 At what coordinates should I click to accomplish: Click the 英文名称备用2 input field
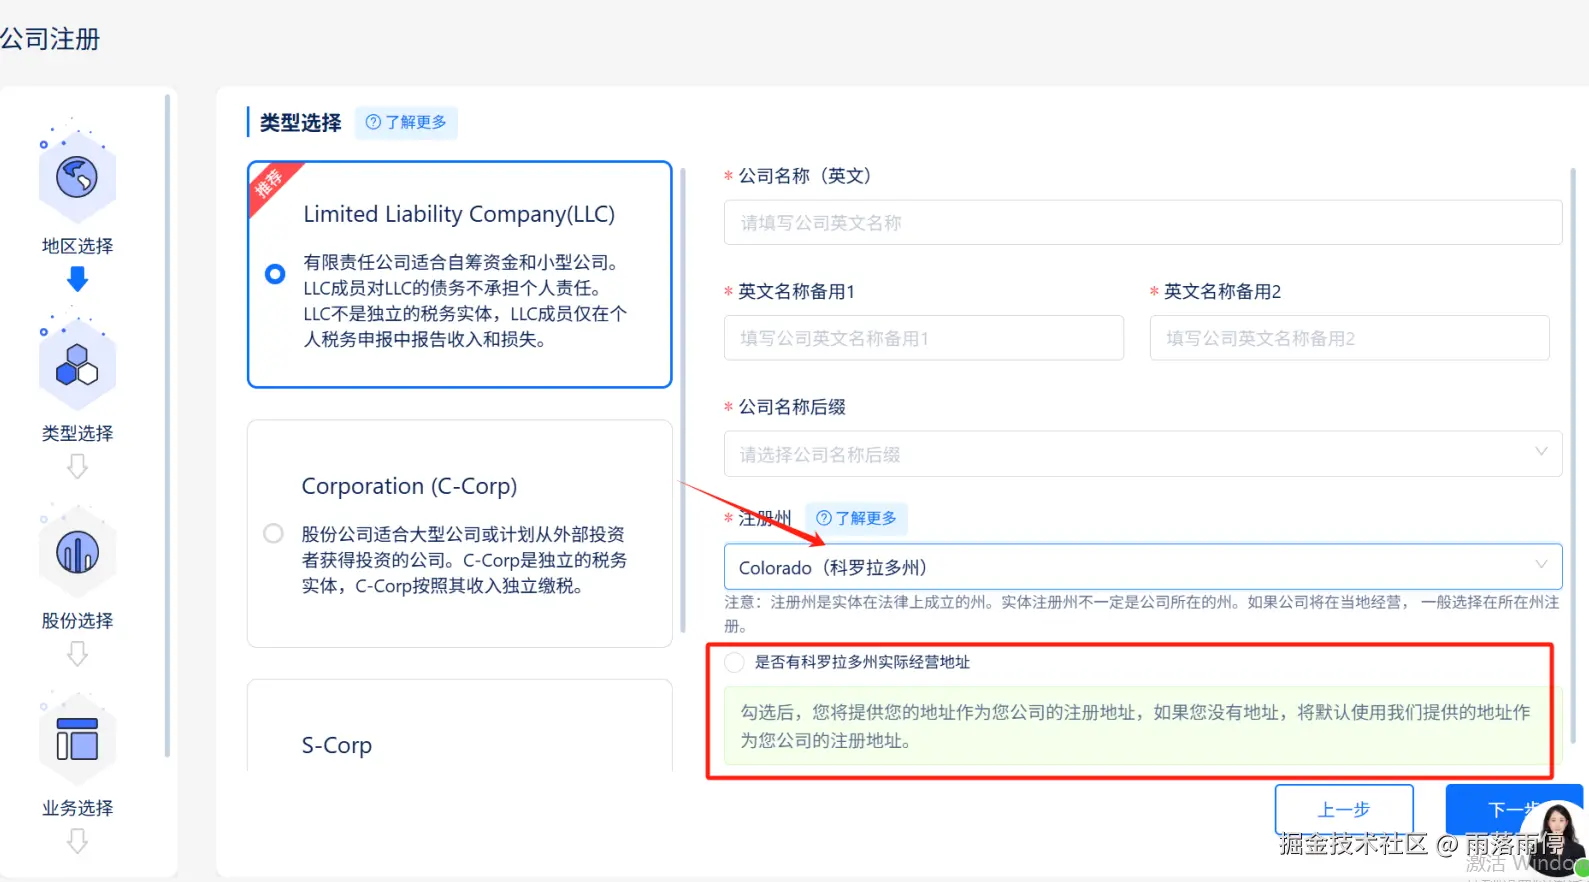click(x=1349, y=338)
